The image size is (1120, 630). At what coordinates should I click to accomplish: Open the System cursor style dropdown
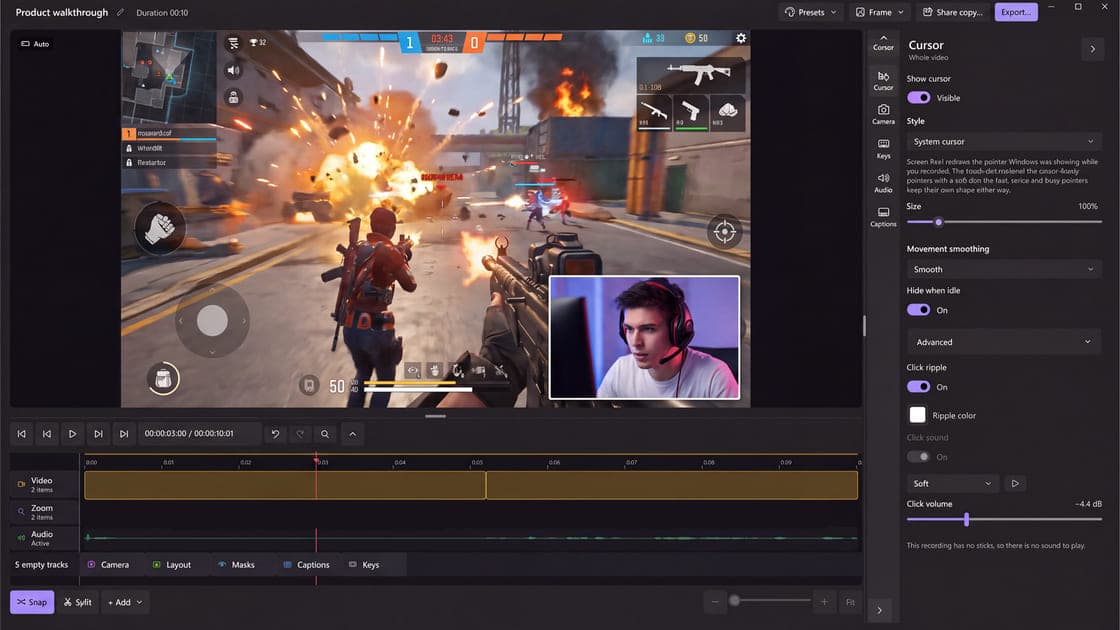coord(1004,141)
